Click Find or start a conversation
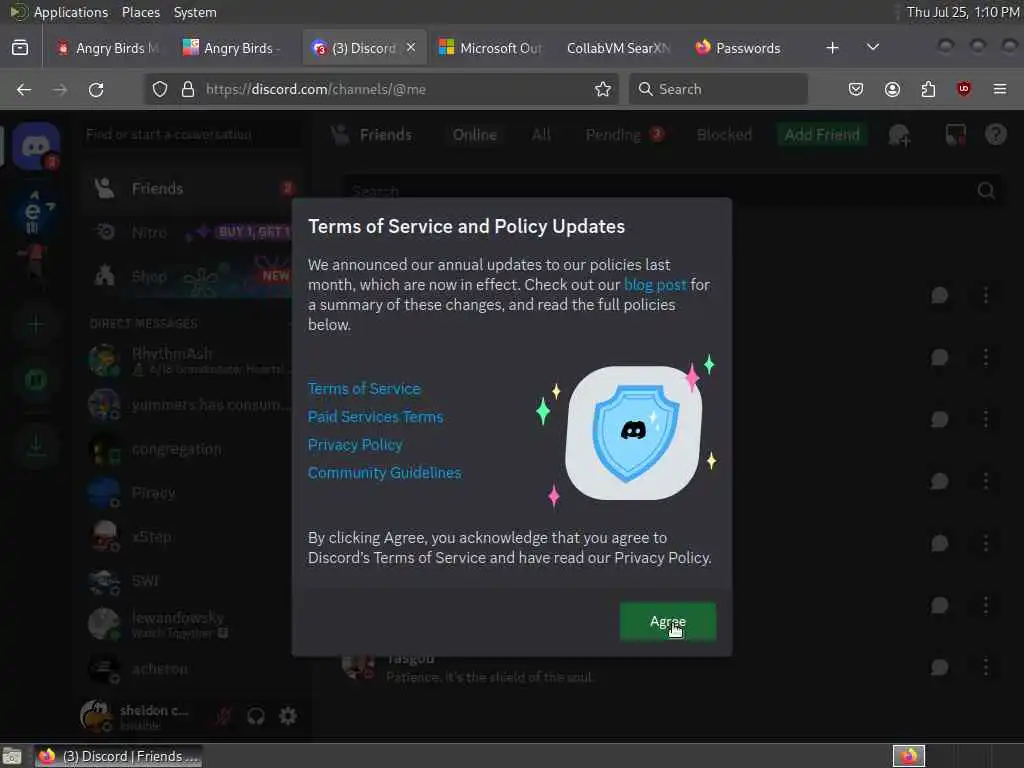The width and height of the screenshot is (1024, 768). click(x=193, y=135)
